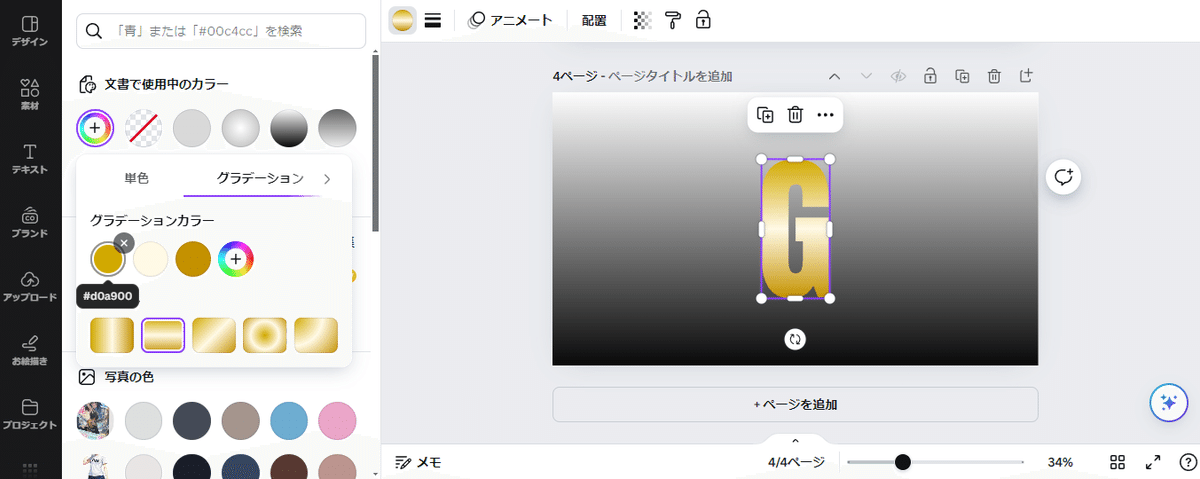Viewport: 1200px width, 479px height.
Task: Add a comment with the speech bubble icon
Action: [1063, 177]
